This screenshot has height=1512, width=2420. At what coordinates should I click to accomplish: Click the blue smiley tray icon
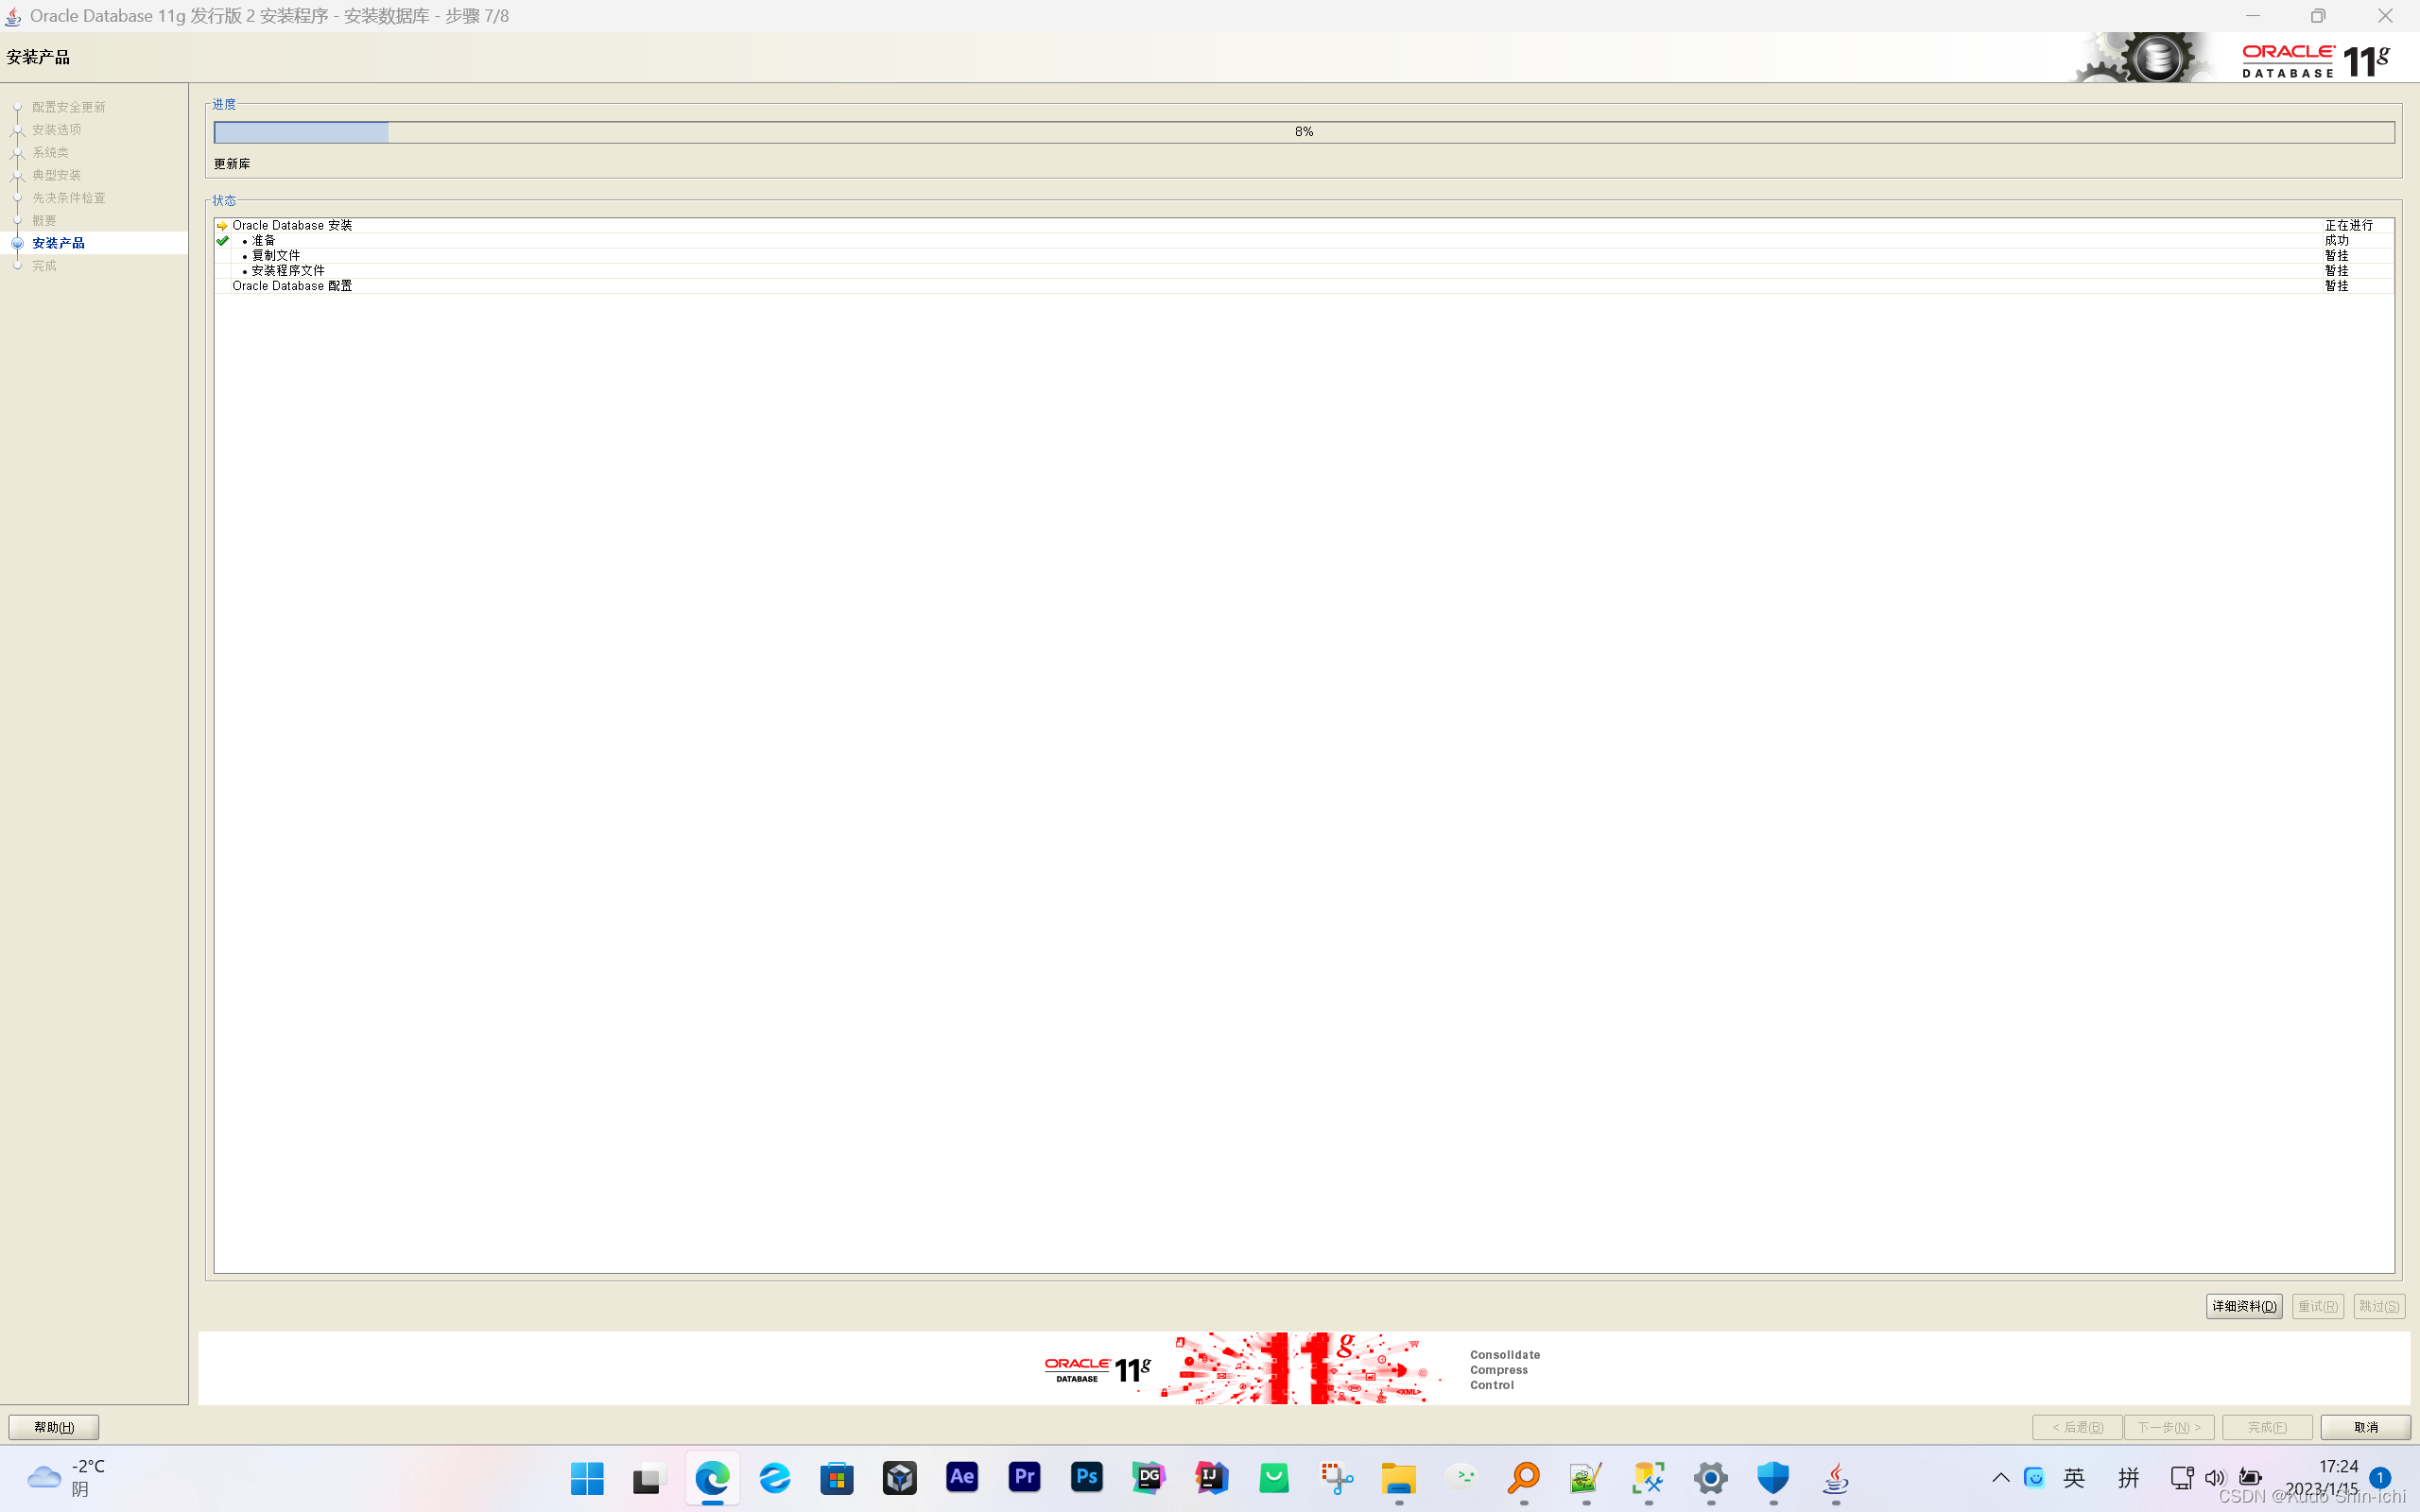click(2034, 1477)
